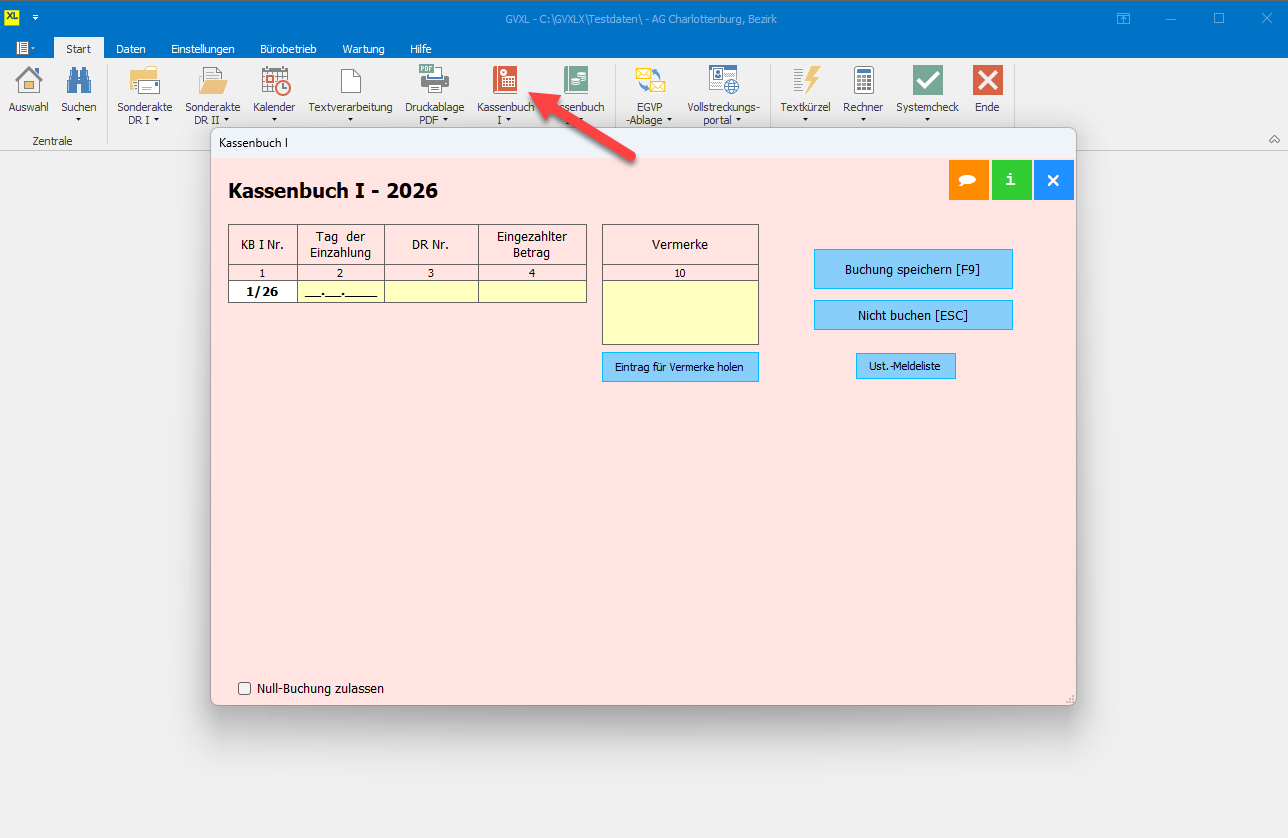Click the green info button

(1011, 180)
